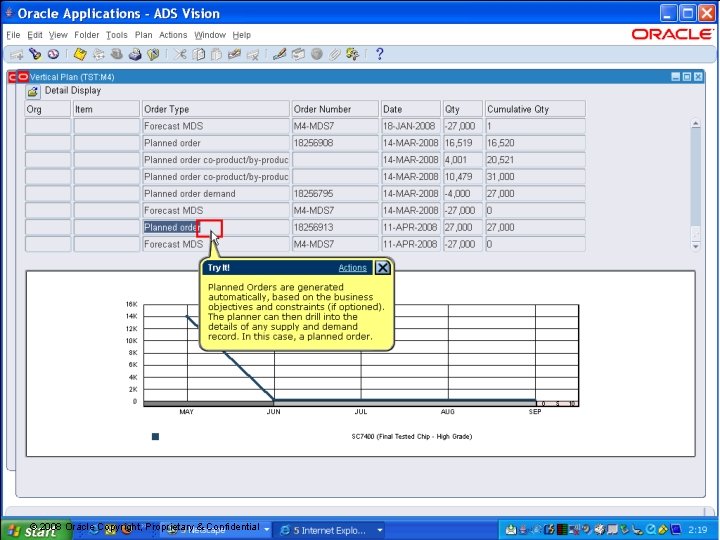Open Attachments with the paperclip icon
This screenshot has height=540, width=720.
pos(336,55)
